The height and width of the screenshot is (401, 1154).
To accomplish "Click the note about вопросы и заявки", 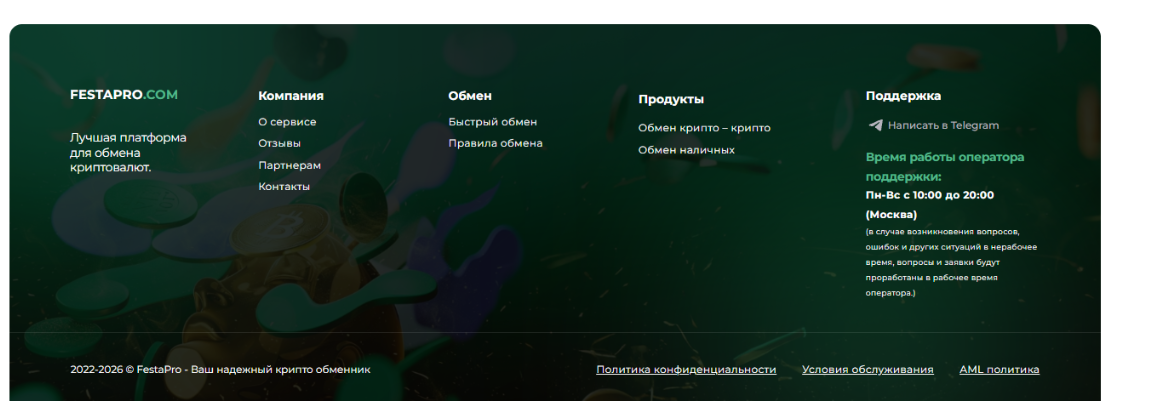I will pyautogui.click(x=951, y=262).
